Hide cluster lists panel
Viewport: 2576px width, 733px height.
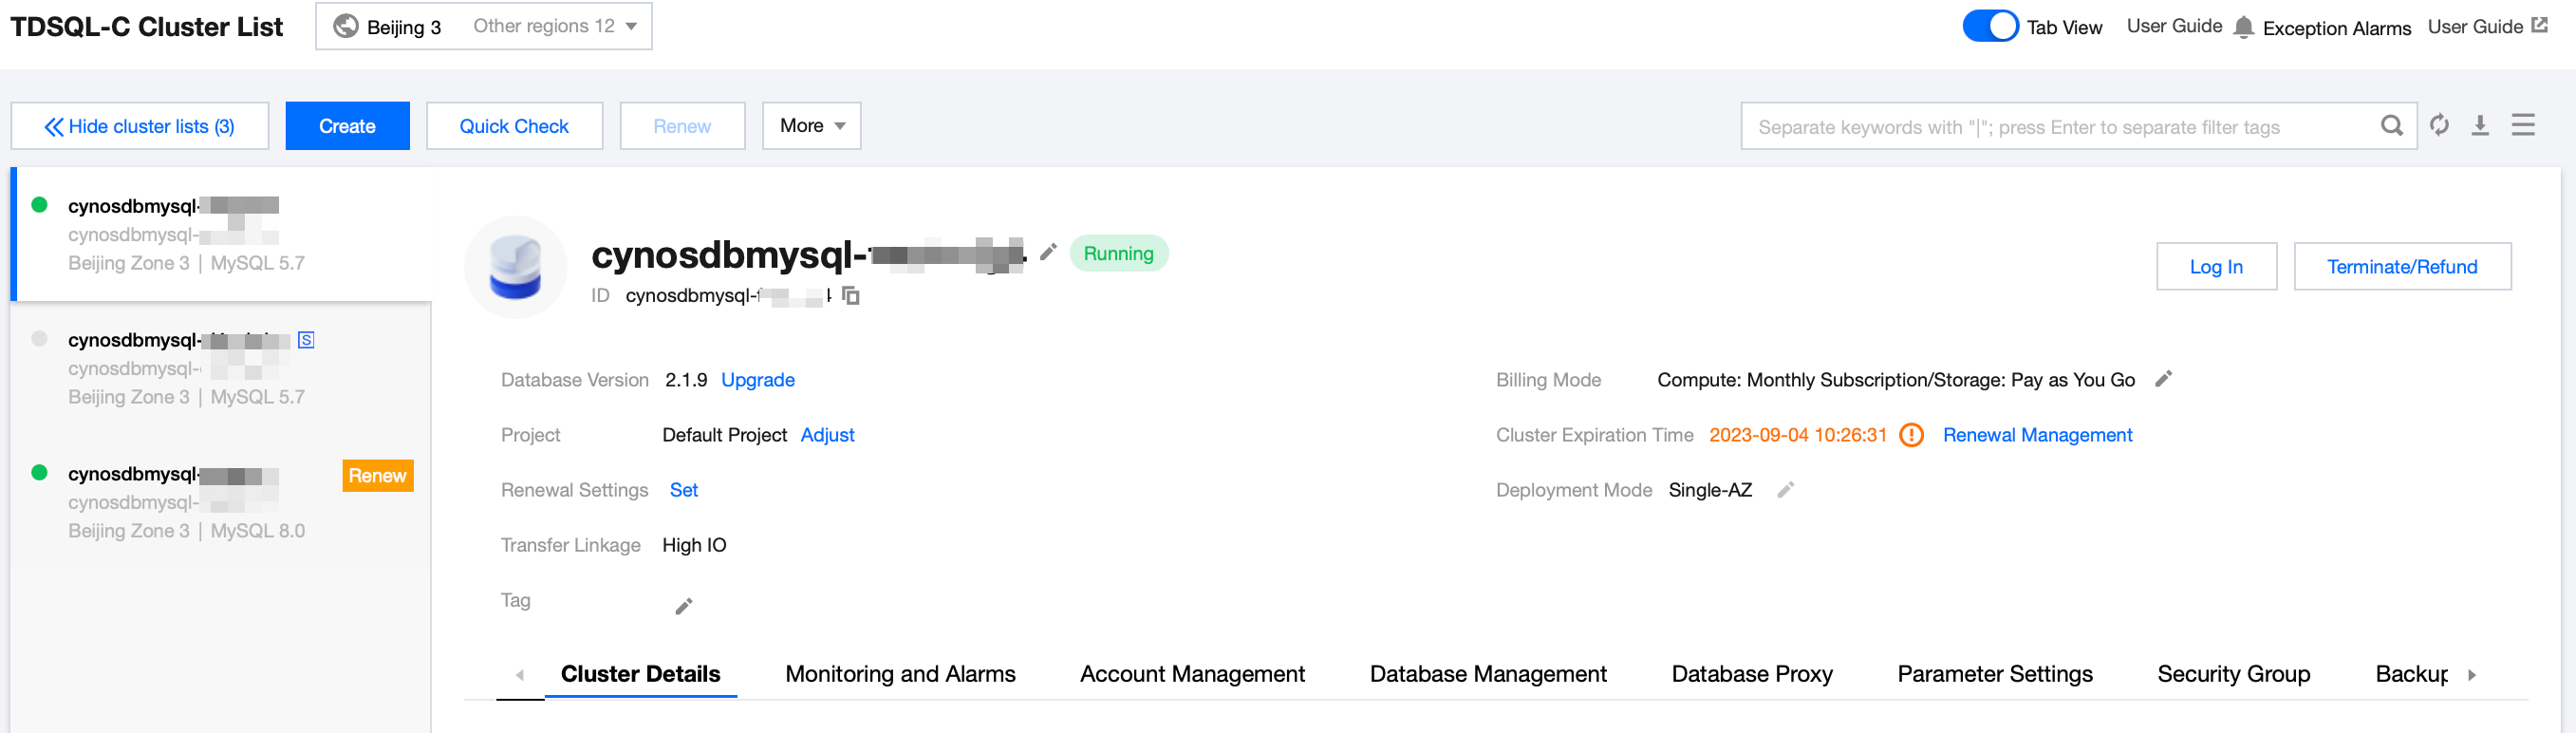pyautogui.click(x=140, y=126)
